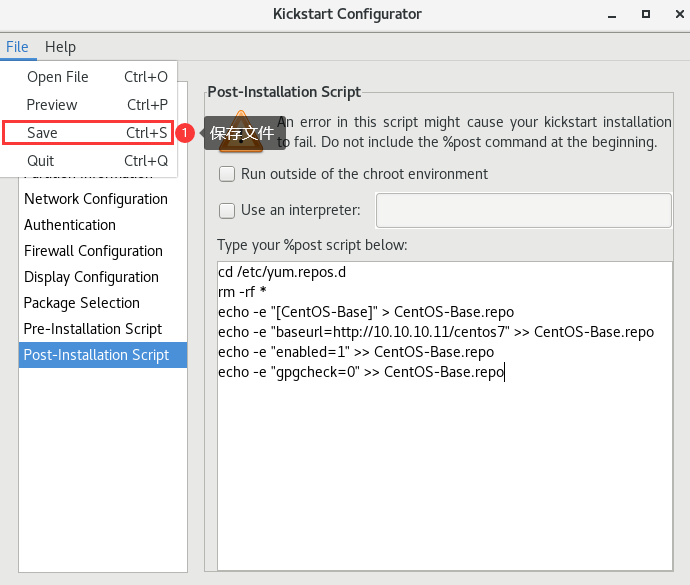
Task: Open the Authentication section
Action: [x=103, y=225]
